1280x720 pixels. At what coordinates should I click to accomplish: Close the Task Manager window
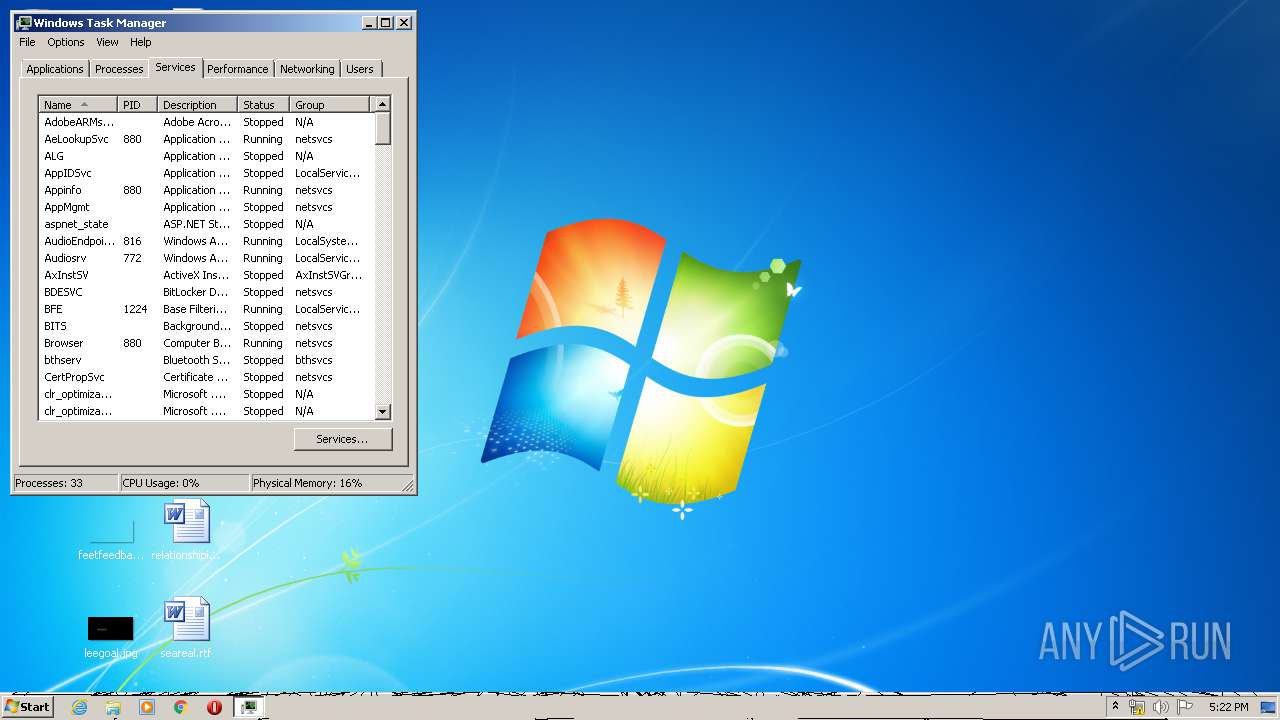click(404, 22)
